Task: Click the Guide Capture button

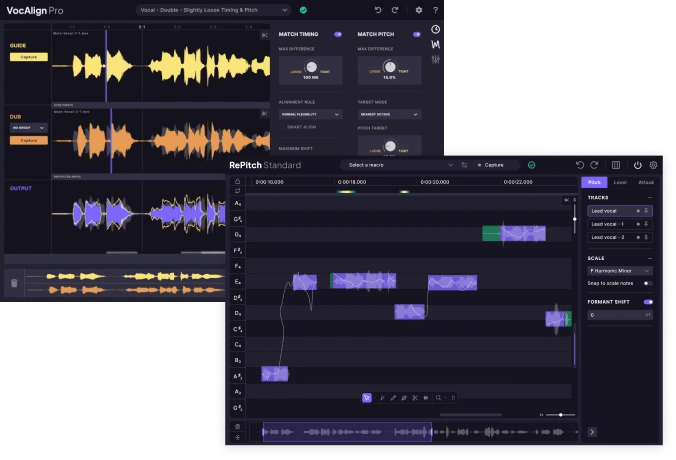Action: pos(28,57)
